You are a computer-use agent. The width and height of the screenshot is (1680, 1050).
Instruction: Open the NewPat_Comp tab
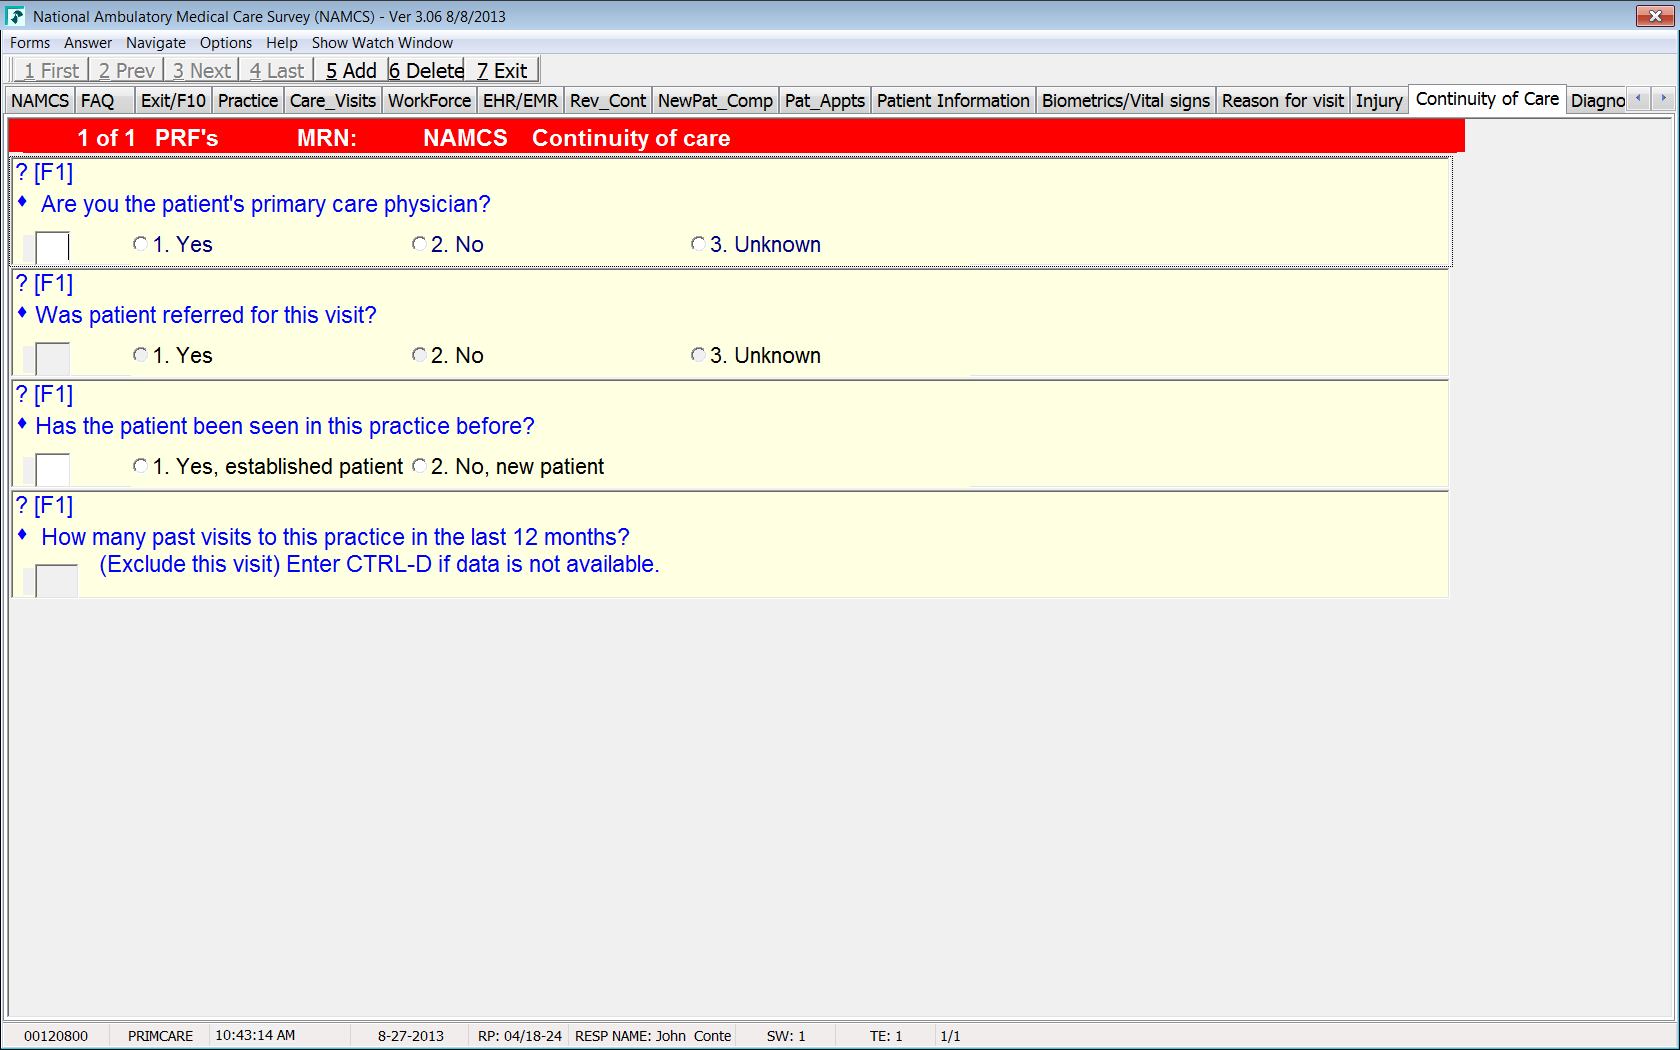coord(715,101)
